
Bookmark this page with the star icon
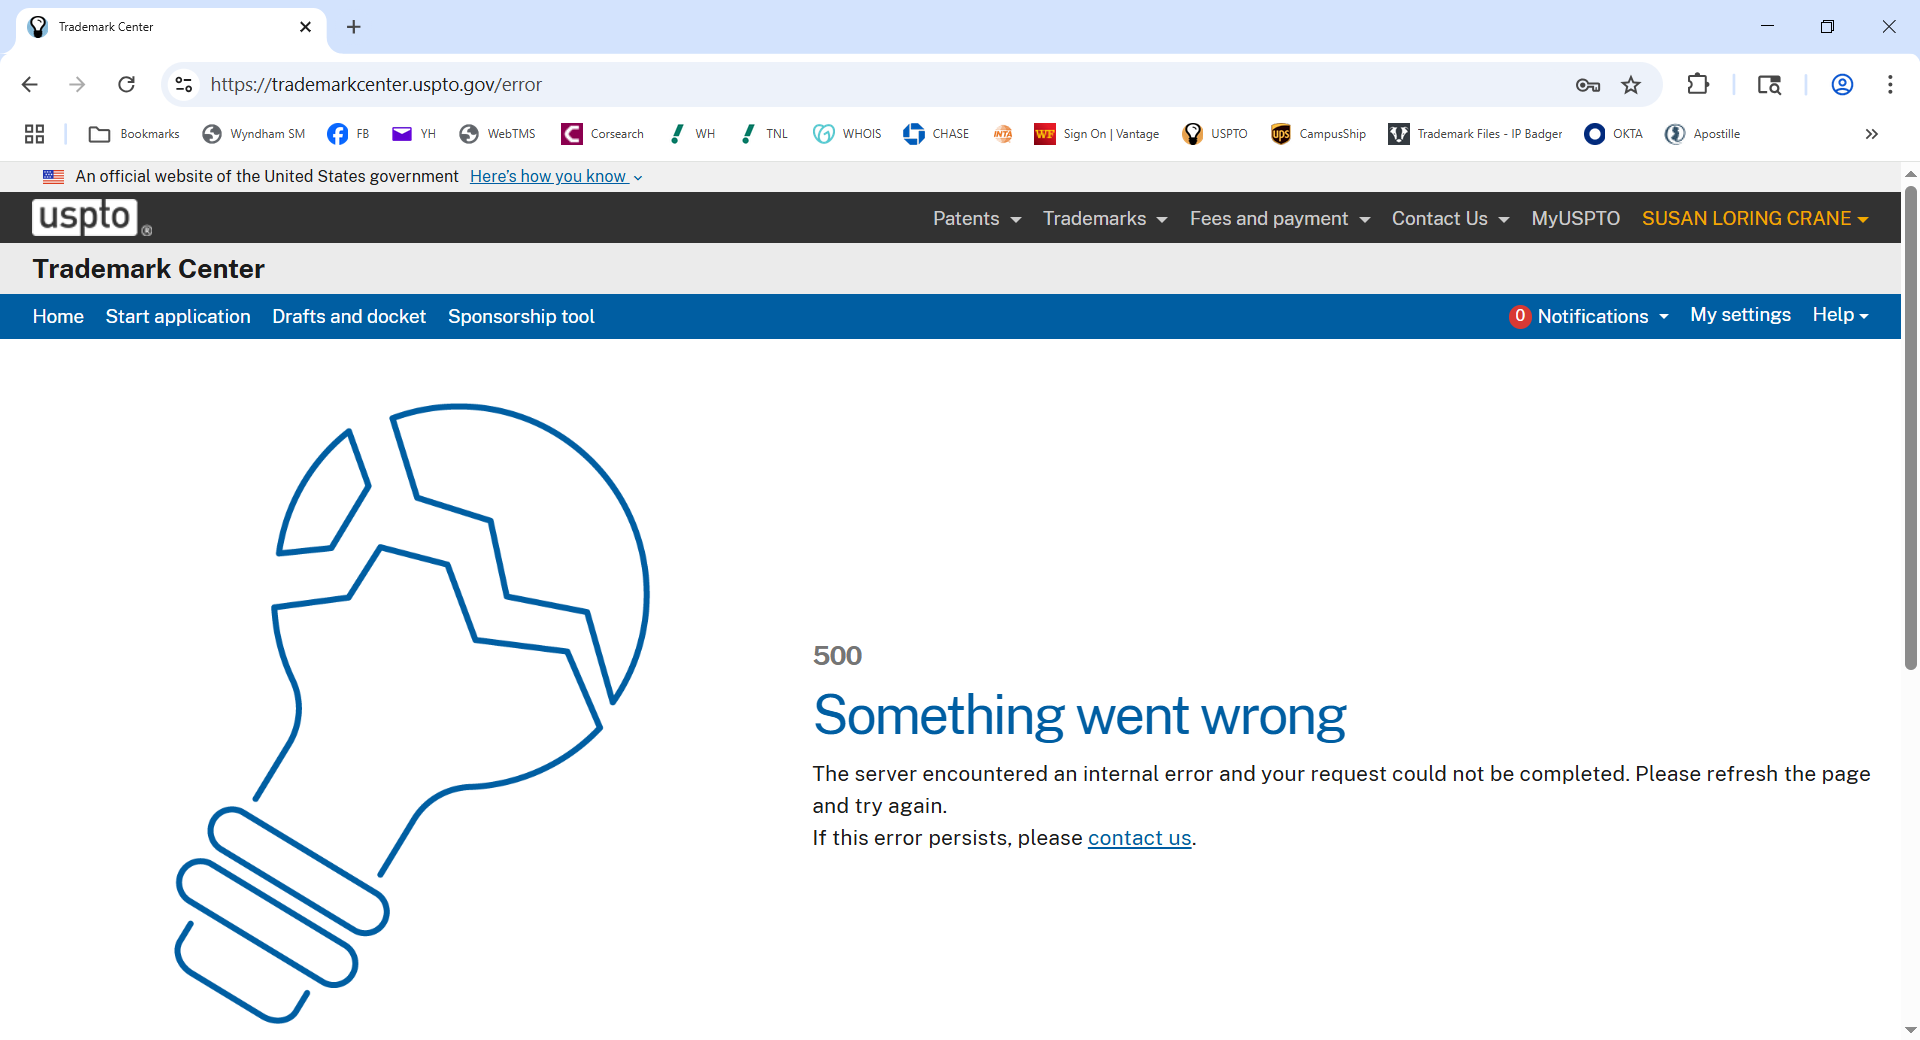coord(1631,85)
